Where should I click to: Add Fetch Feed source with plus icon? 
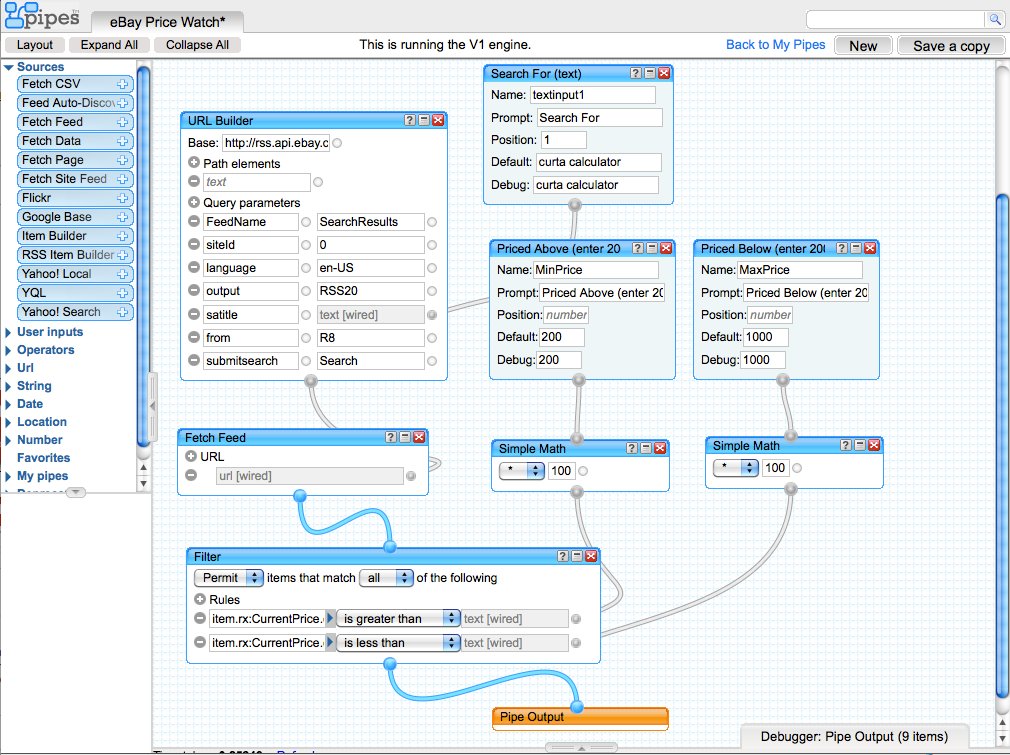[x=122, y=122]
